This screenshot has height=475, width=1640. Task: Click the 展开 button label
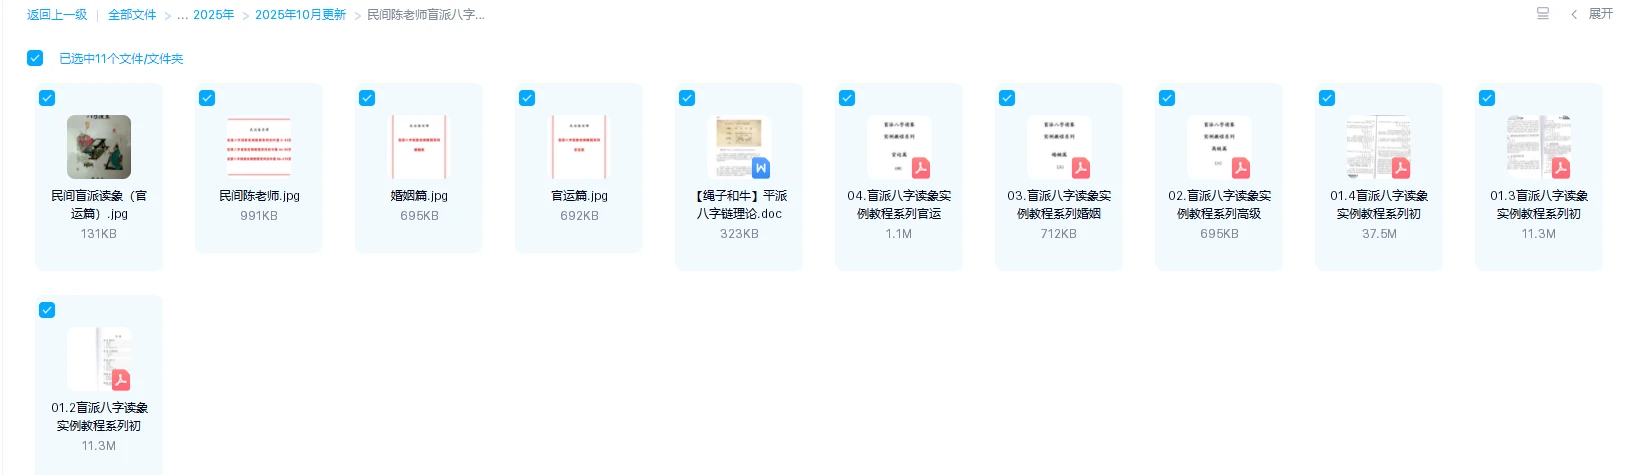click(1601, 14)
